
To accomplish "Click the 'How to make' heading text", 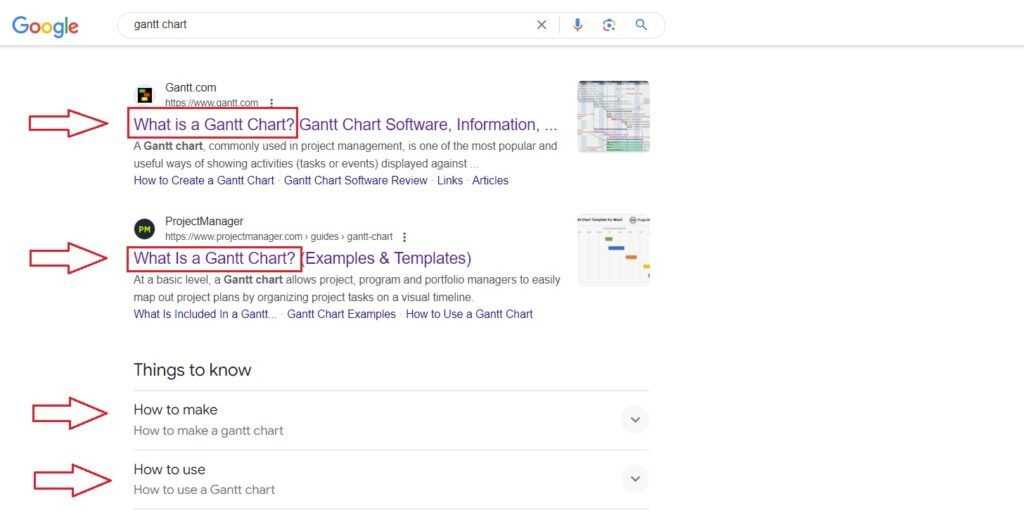I will point(176,410).
